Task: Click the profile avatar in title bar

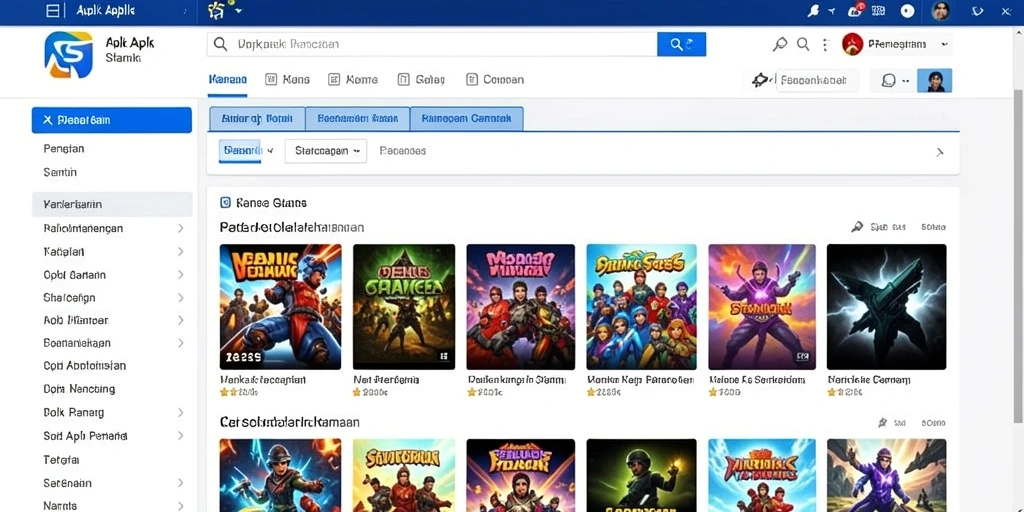Action: pyautogui.click(x=940, y=10)
